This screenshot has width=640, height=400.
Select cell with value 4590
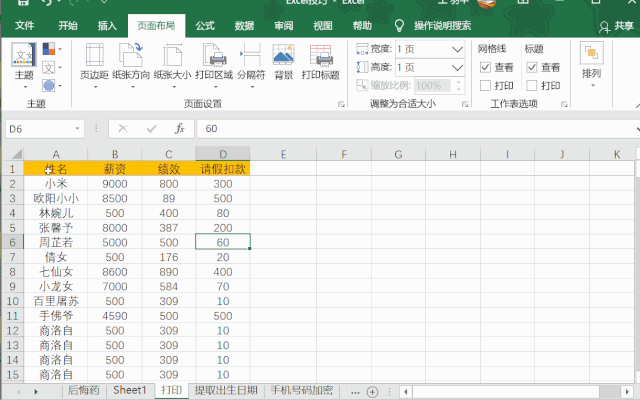tap(115, 316)
